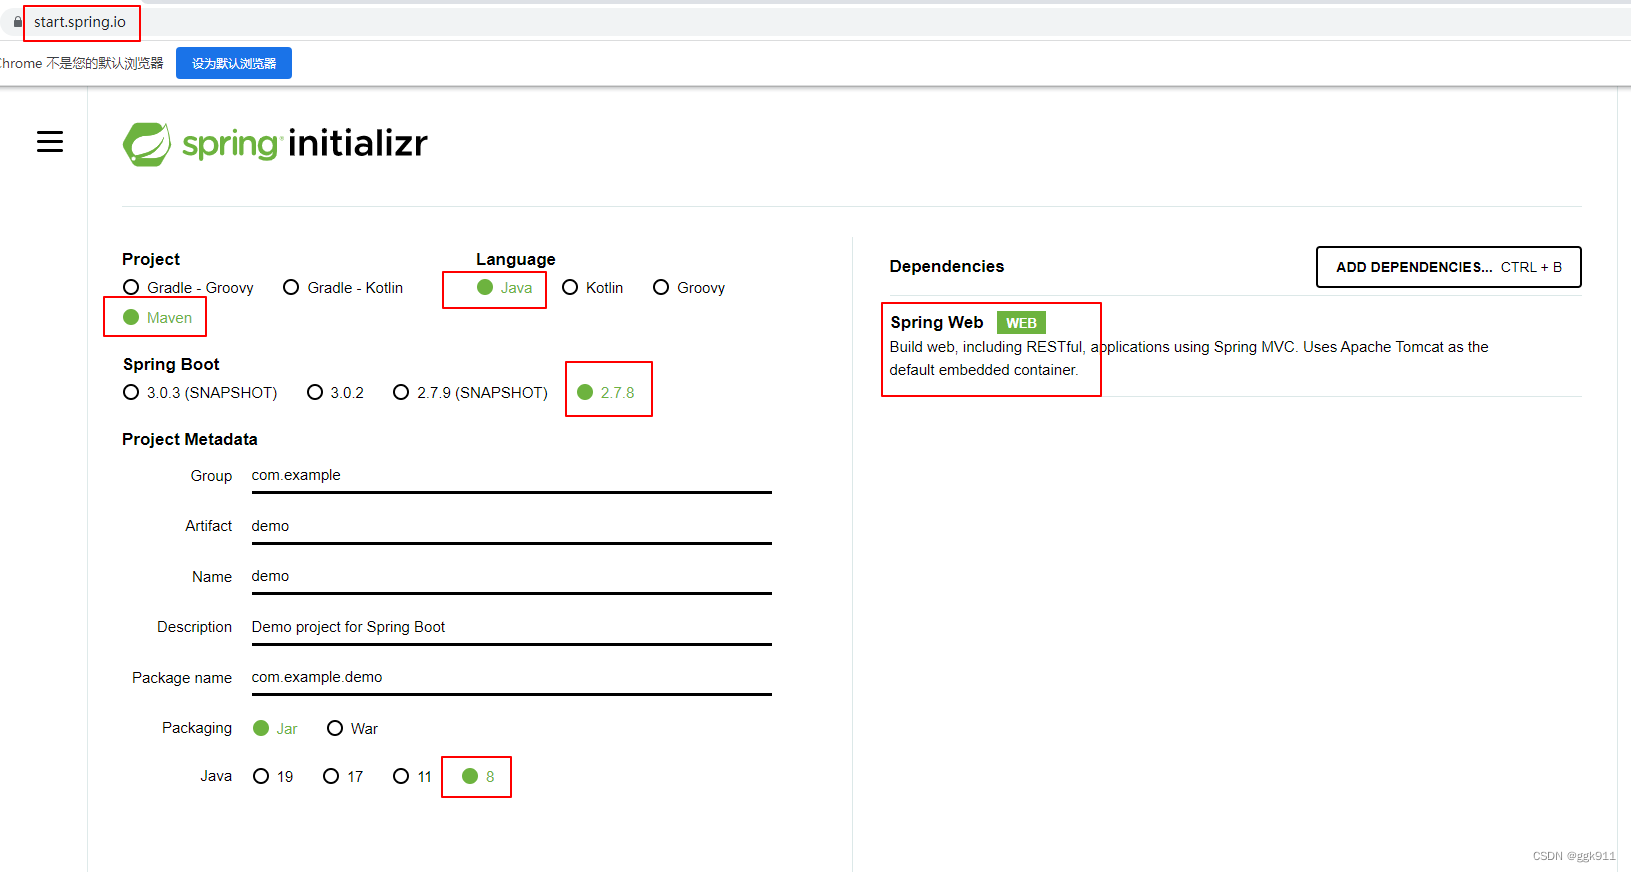Click the Package name input field
The height and width of the screenshot is (872, 1631).
511,678
